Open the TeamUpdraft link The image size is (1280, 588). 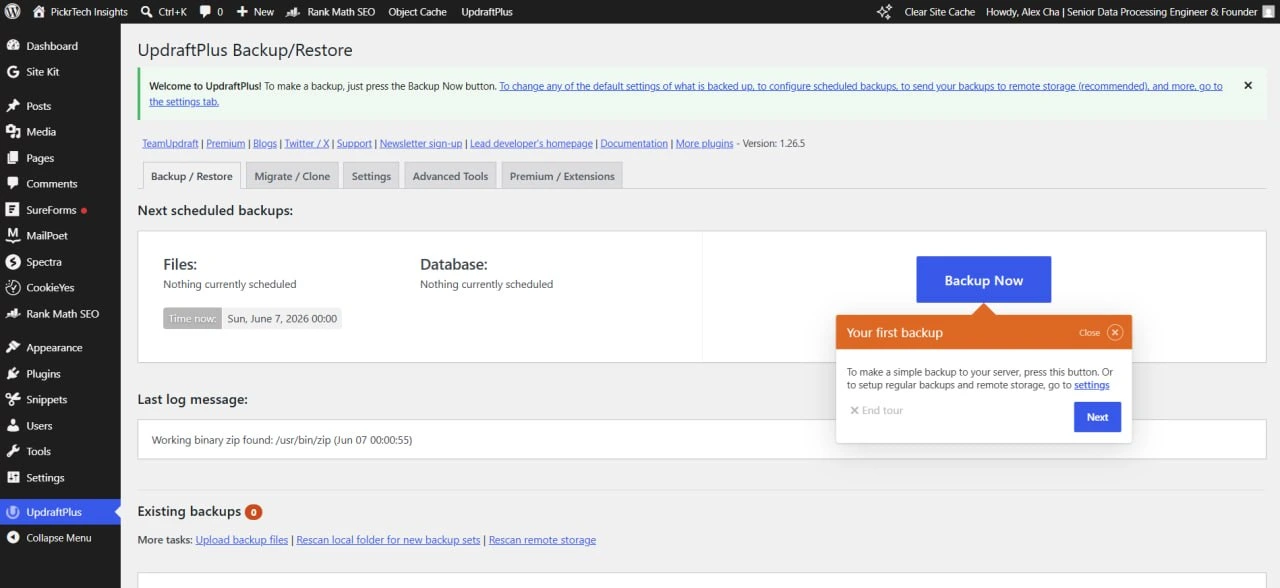171,144
